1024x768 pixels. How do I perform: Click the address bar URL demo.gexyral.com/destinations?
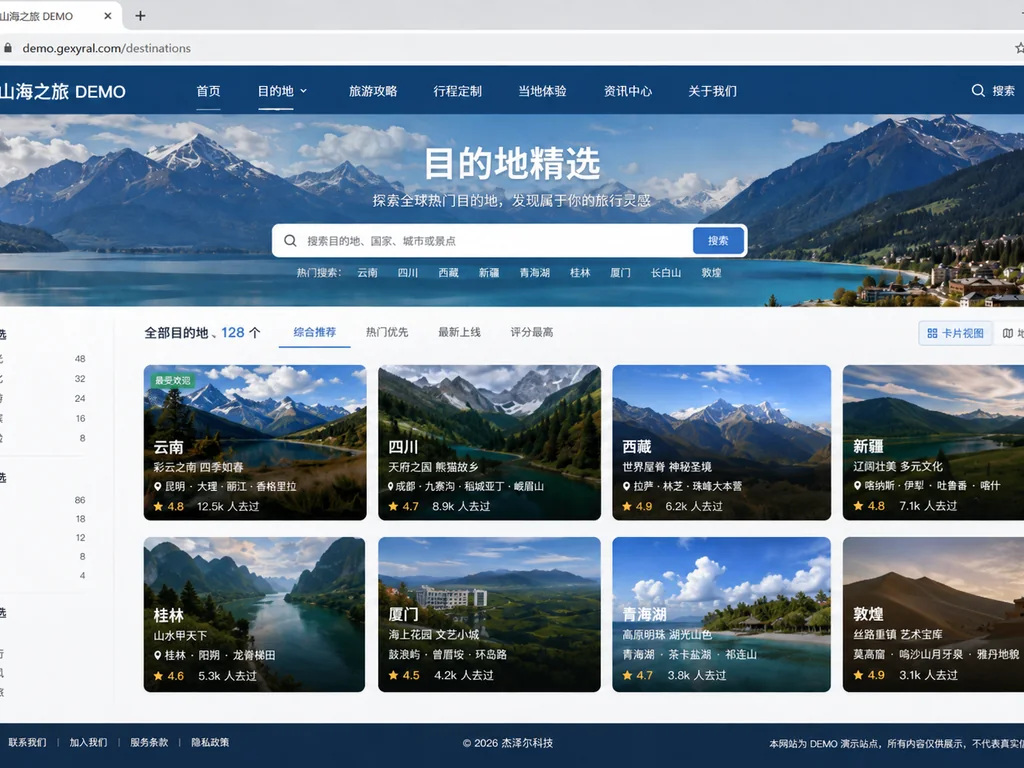pos(106,48)
